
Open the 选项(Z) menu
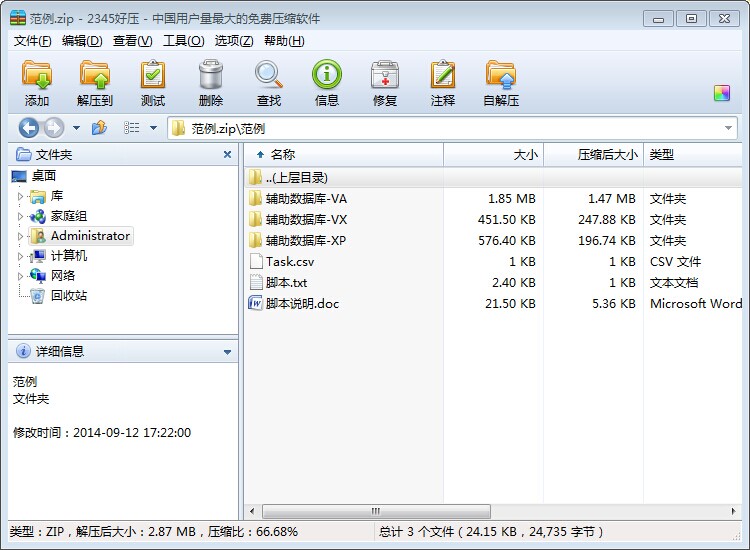[234, 41]
